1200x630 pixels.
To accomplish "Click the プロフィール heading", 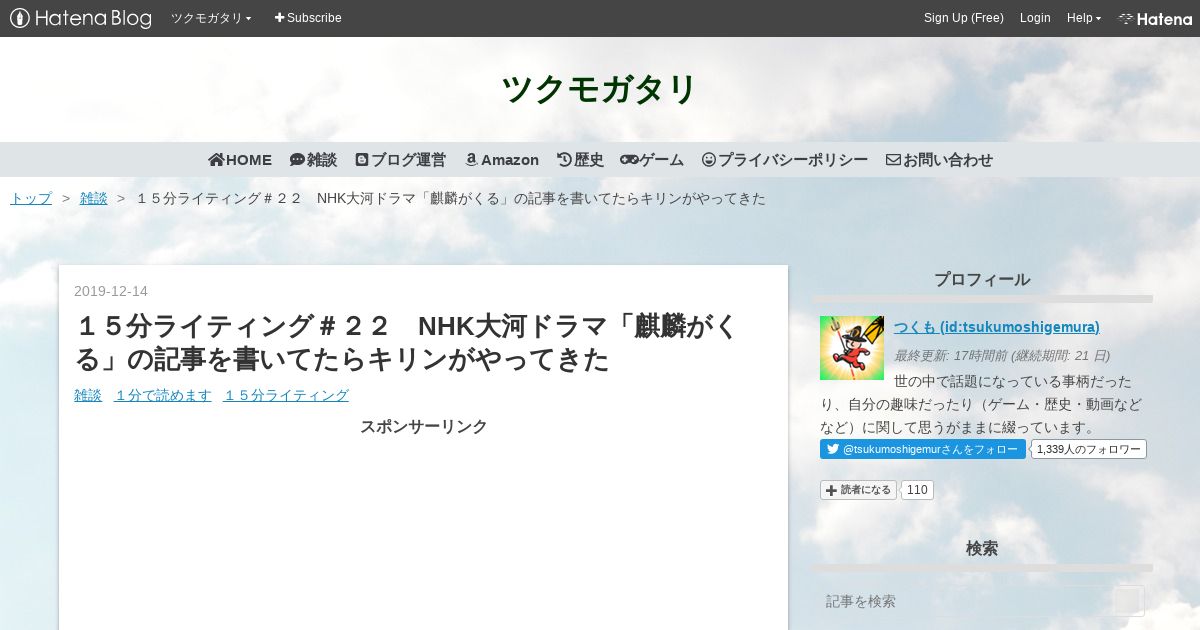I will pyautogui.click(x=982, y=280).
